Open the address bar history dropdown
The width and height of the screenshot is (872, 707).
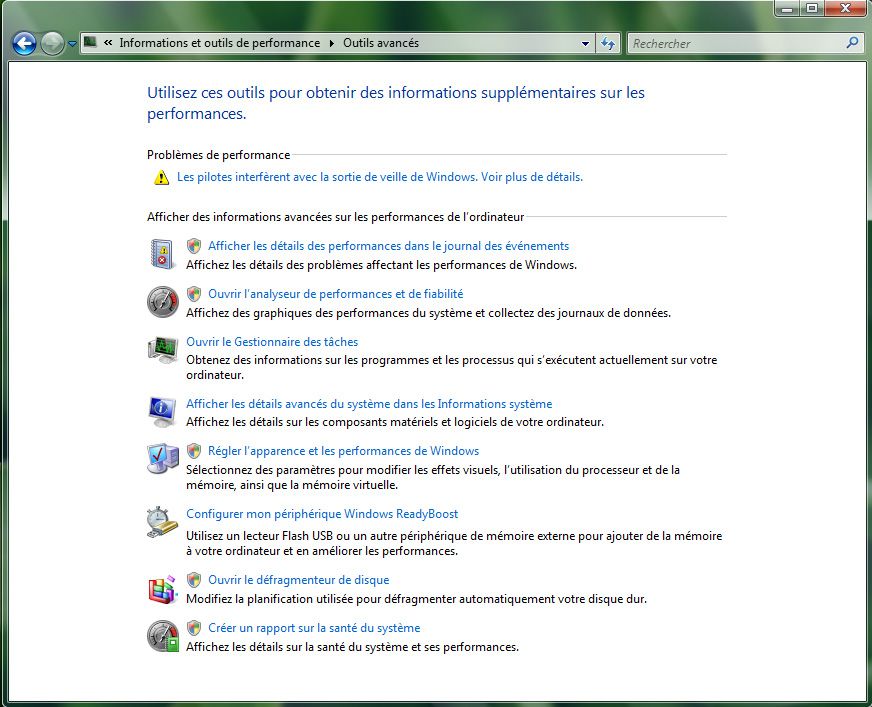coord(585,43)
